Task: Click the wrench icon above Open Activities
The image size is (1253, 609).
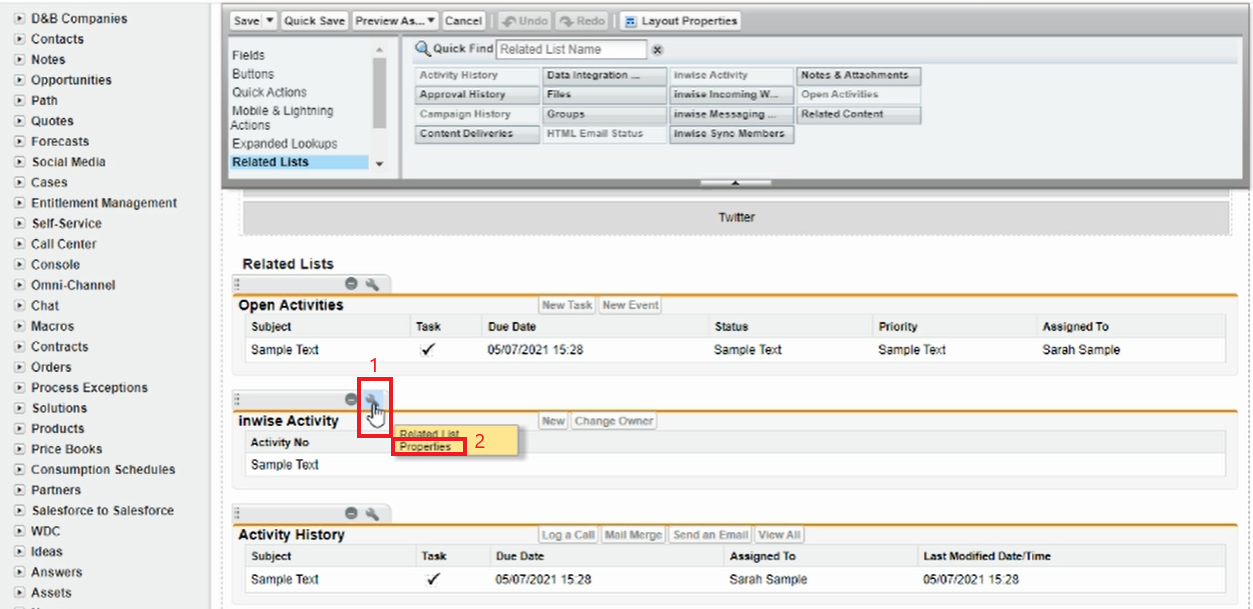Action: [372, 285]
